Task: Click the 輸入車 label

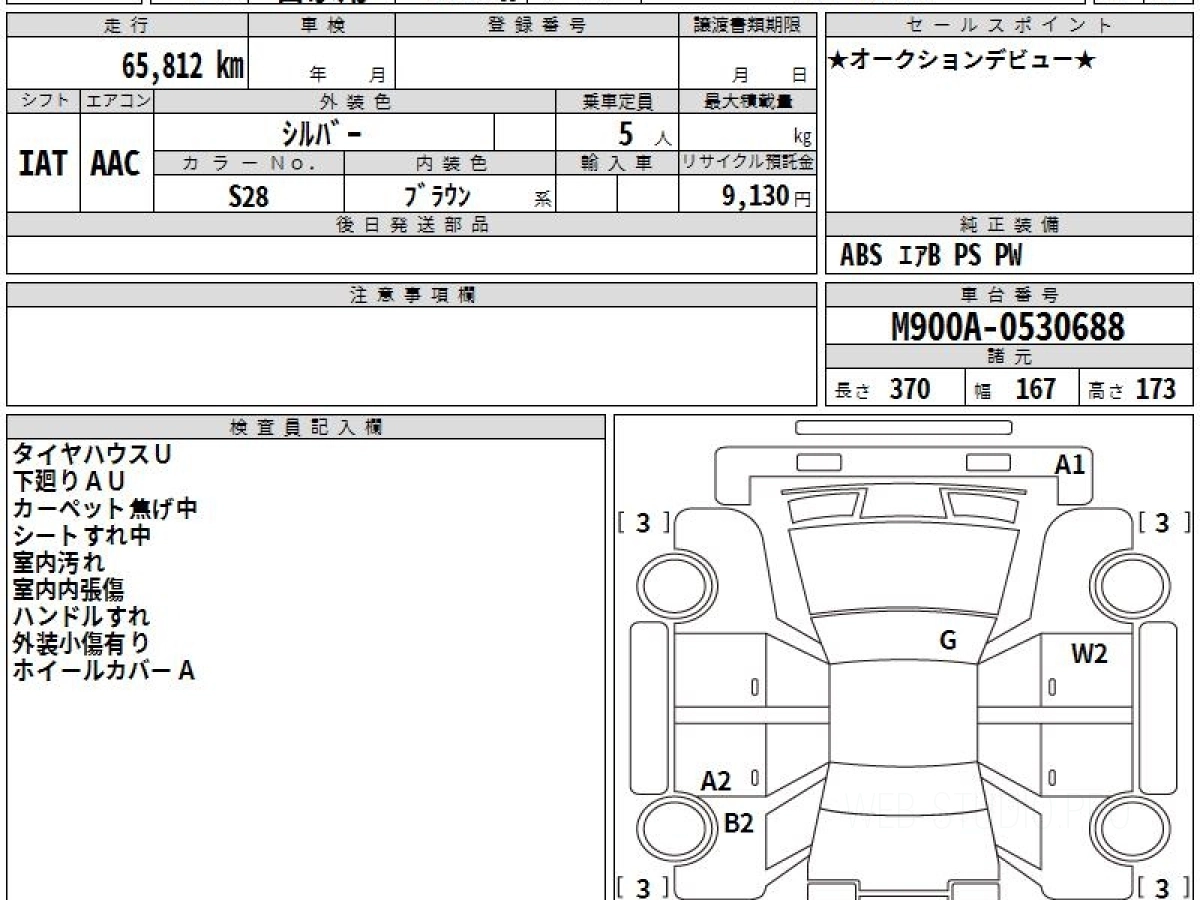Action: pos(617,163)
